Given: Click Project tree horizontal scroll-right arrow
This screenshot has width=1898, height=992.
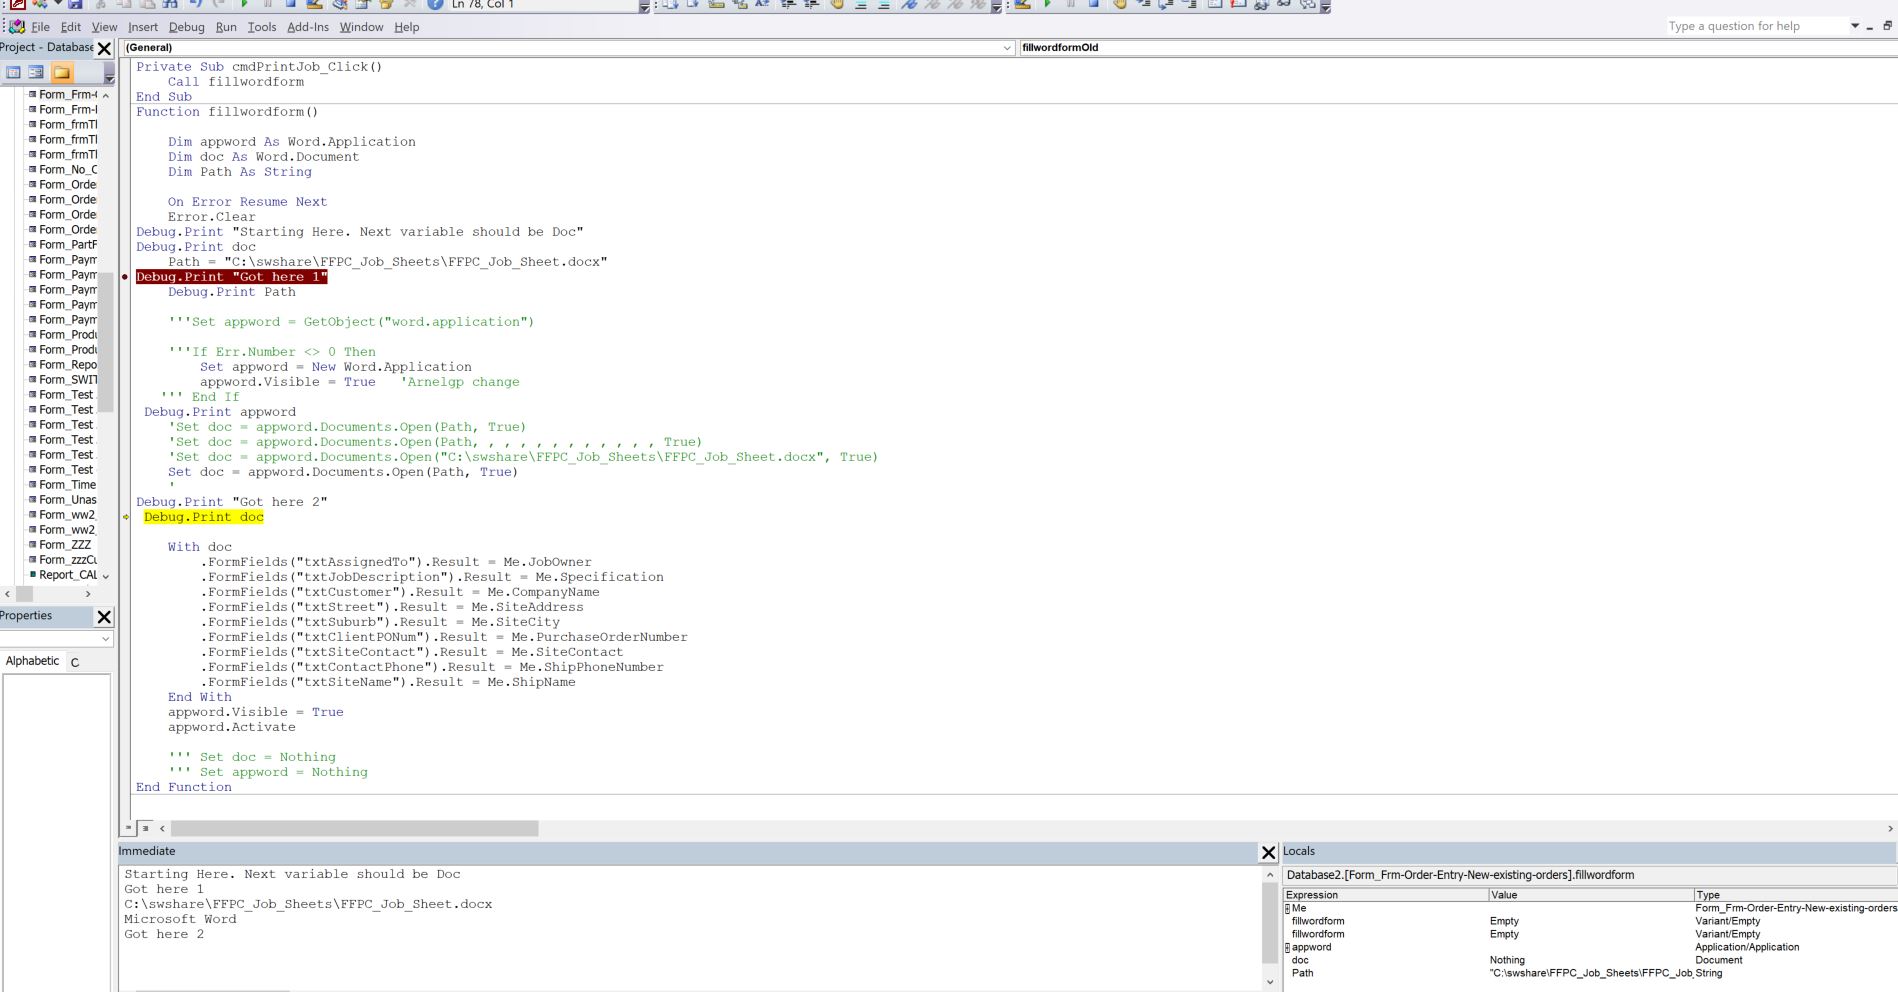Looking at the screenshot, I should (x=88, y=594).
